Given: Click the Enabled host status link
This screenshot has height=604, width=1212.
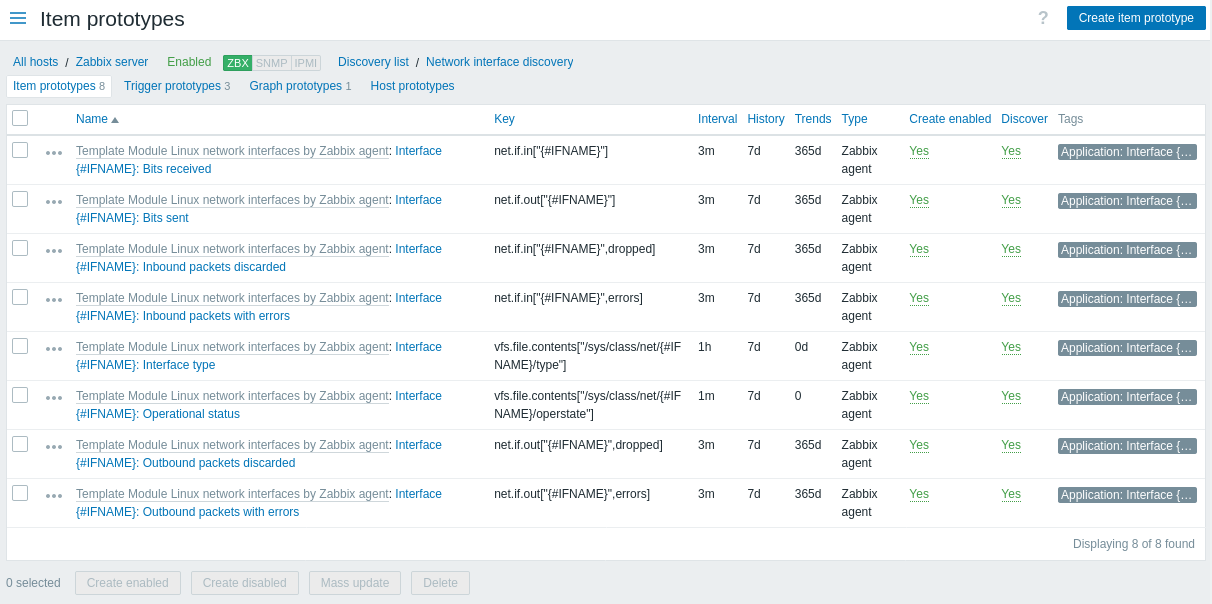Looking at the screenshot, I should pyautogui.click(x=189, y=62).
